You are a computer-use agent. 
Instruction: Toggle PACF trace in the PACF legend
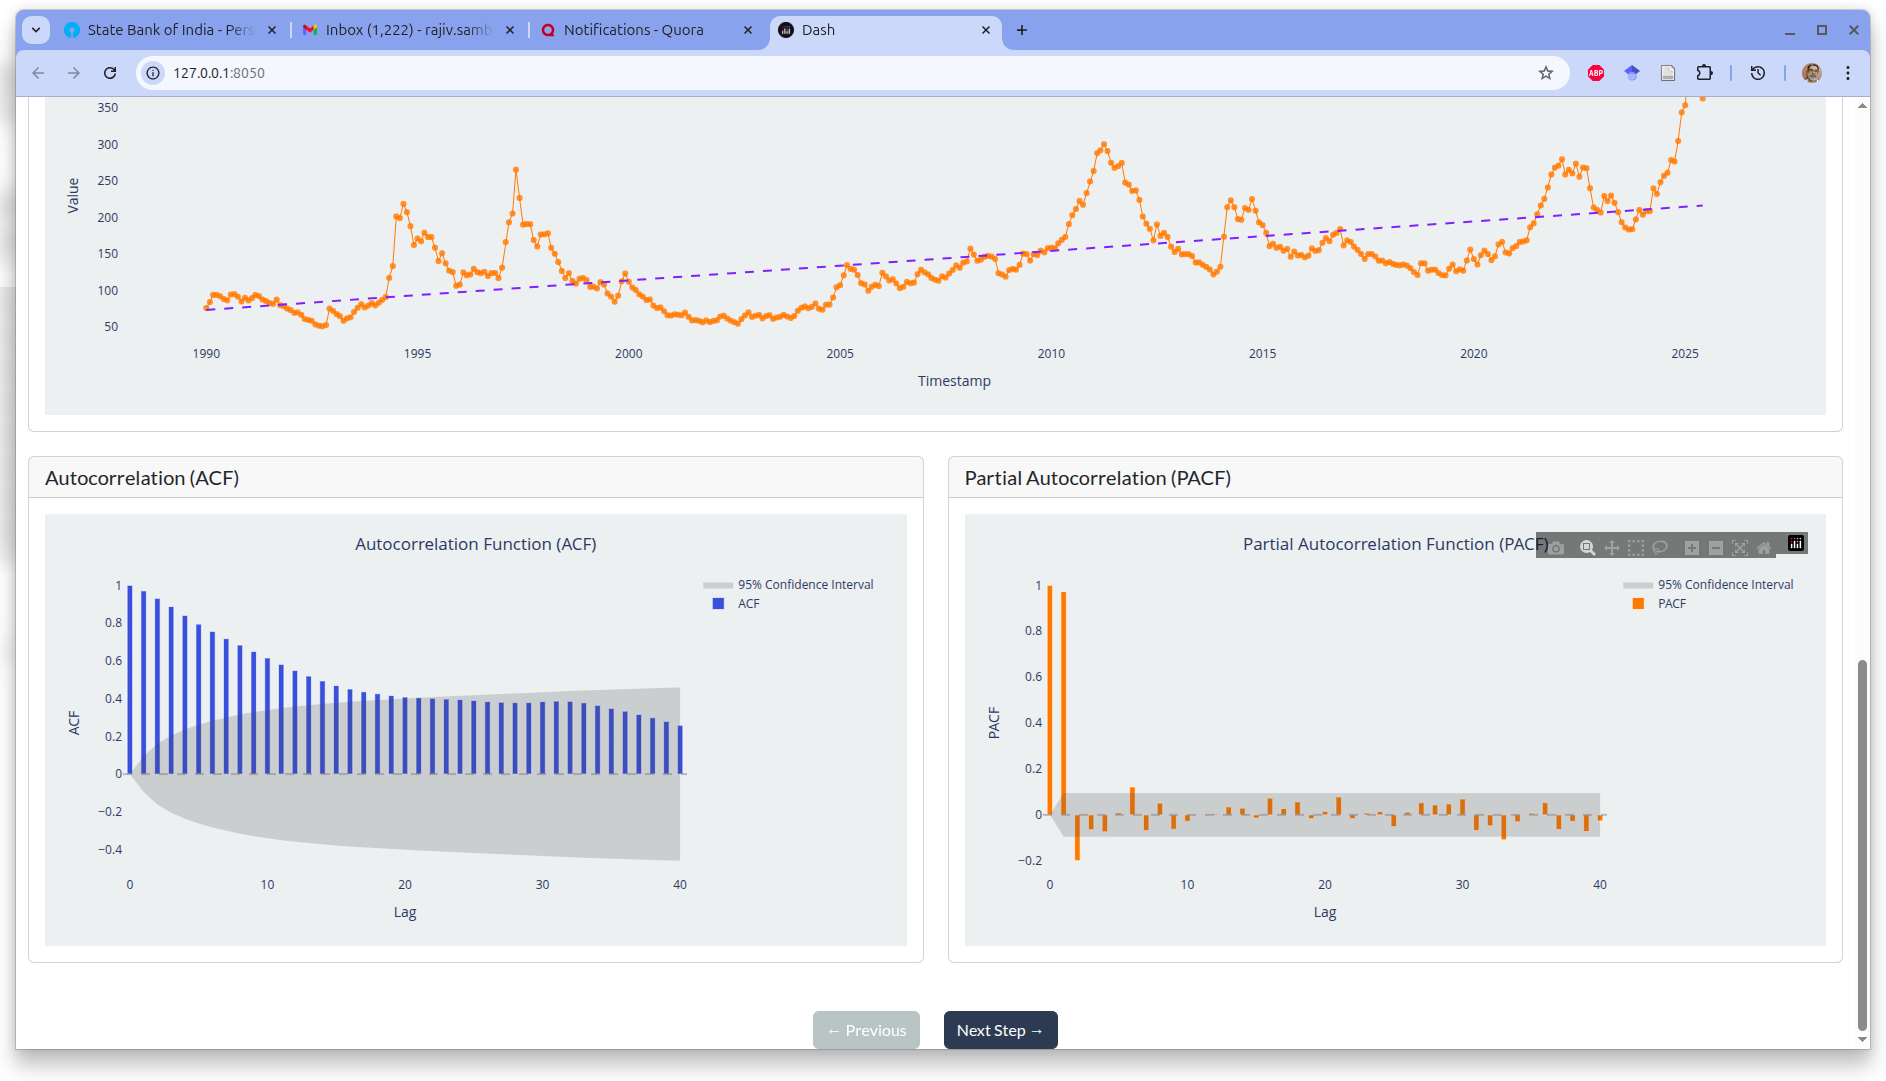(1671, 604)
